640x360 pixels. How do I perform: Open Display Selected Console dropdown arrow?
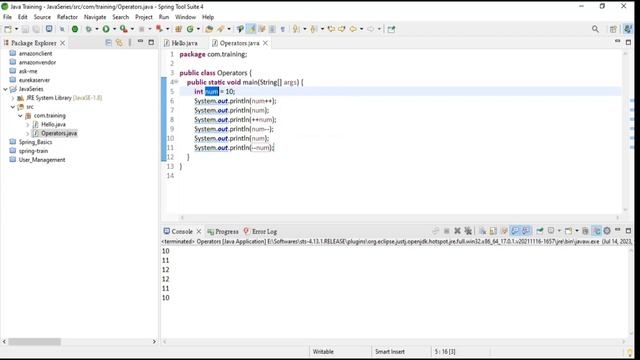point(559,231)
